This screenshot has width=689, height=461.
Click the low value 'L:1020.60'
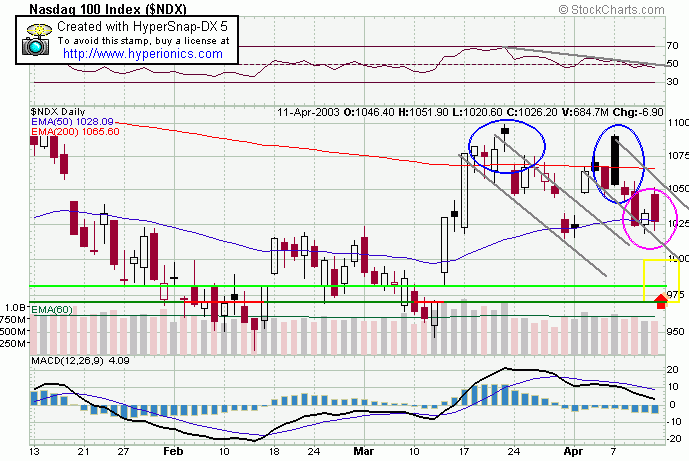(x=477, y=113)
